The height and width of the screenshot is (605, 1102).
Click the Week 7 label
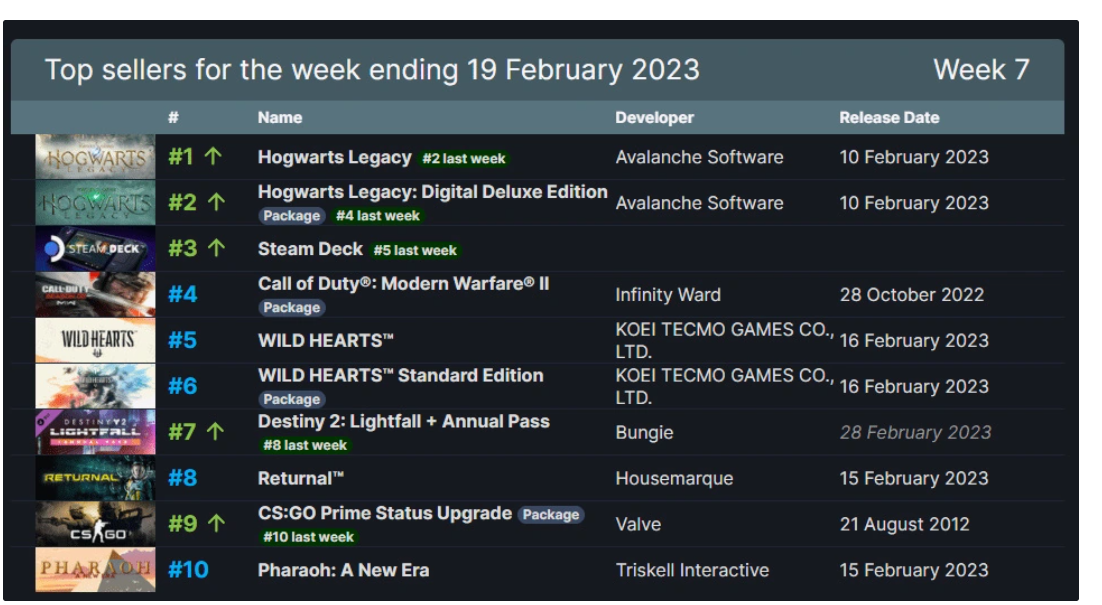coord(981,70)
